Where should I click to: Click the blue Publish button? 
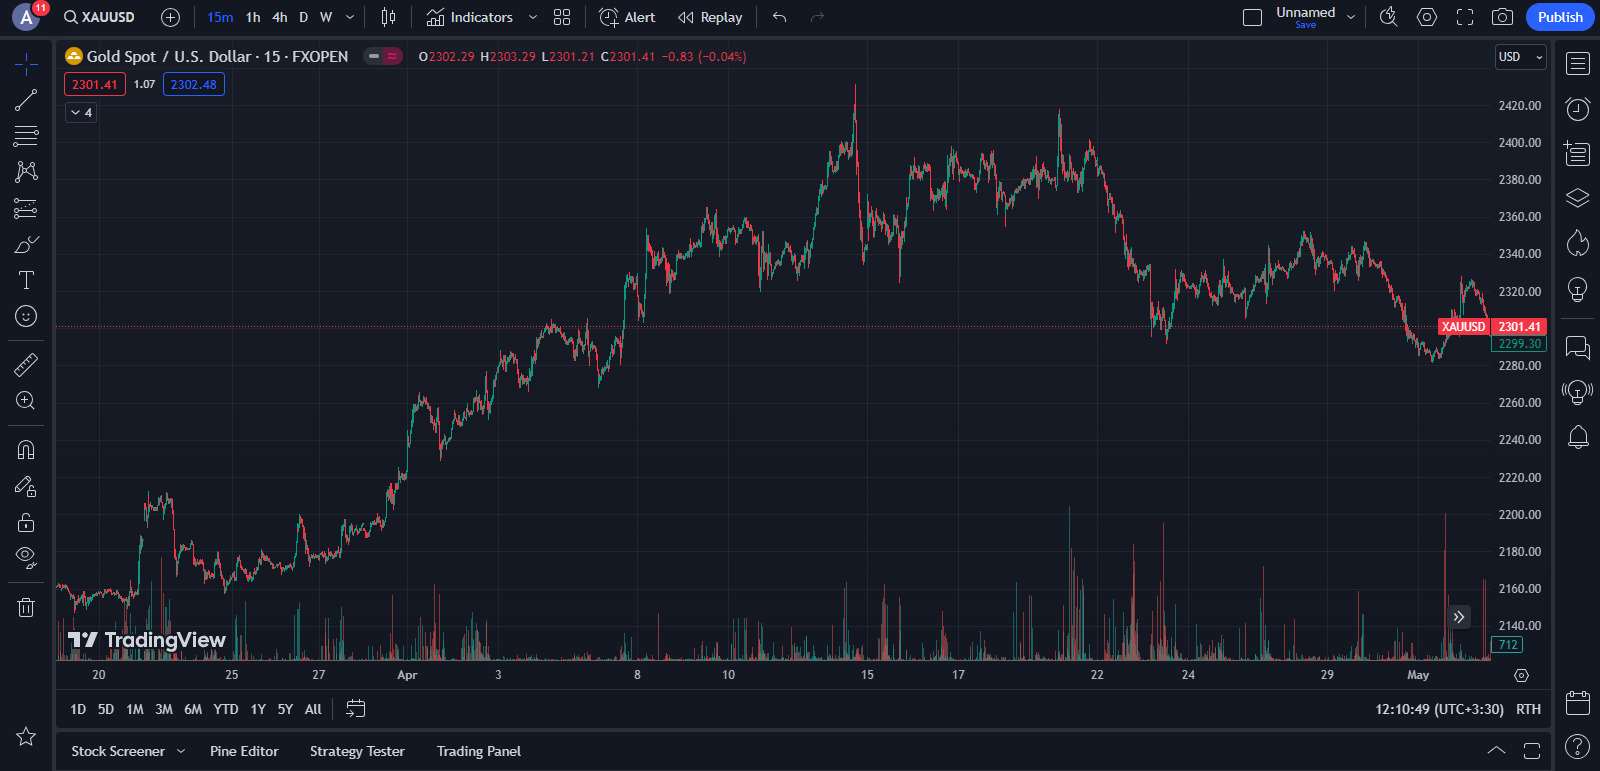tap(1559, 17)
